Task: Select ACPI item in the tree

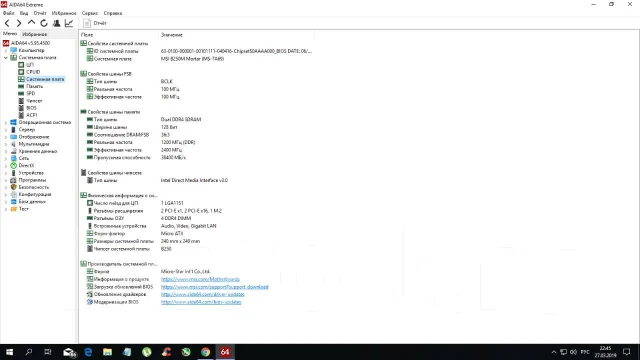Action: coord(31,115)
